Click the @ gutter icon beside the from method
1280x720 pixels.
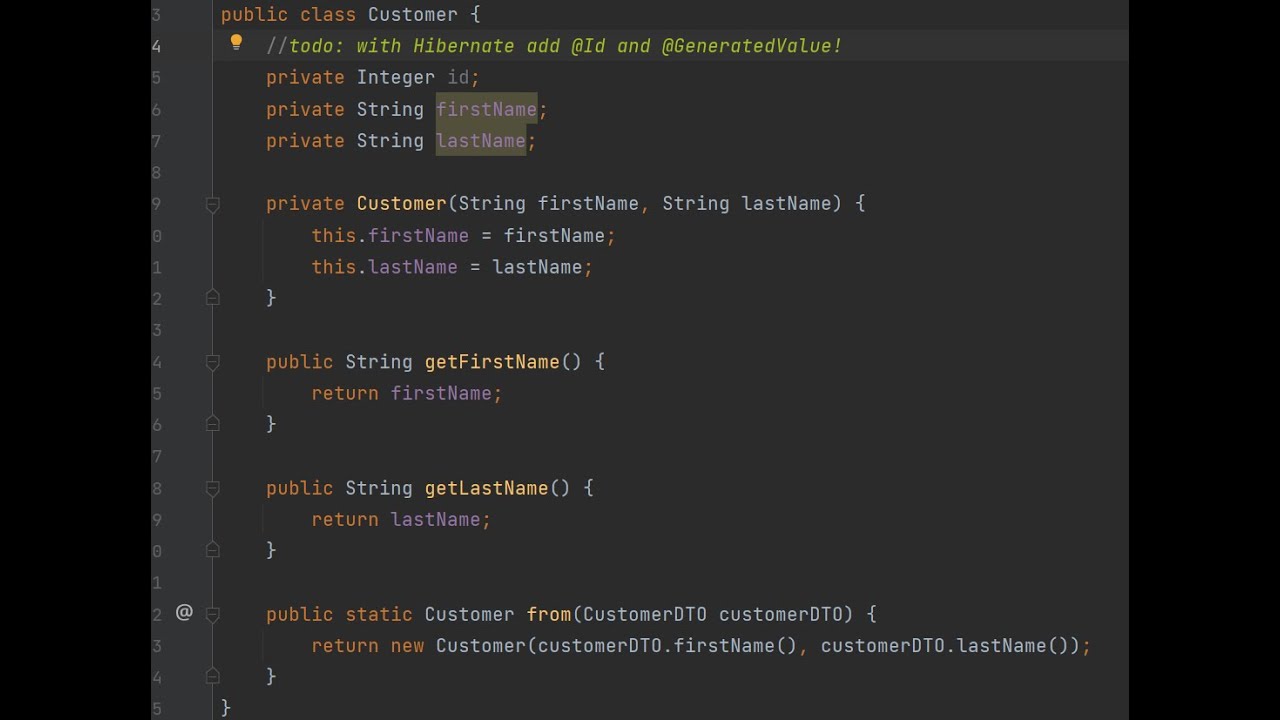(184, 612)
